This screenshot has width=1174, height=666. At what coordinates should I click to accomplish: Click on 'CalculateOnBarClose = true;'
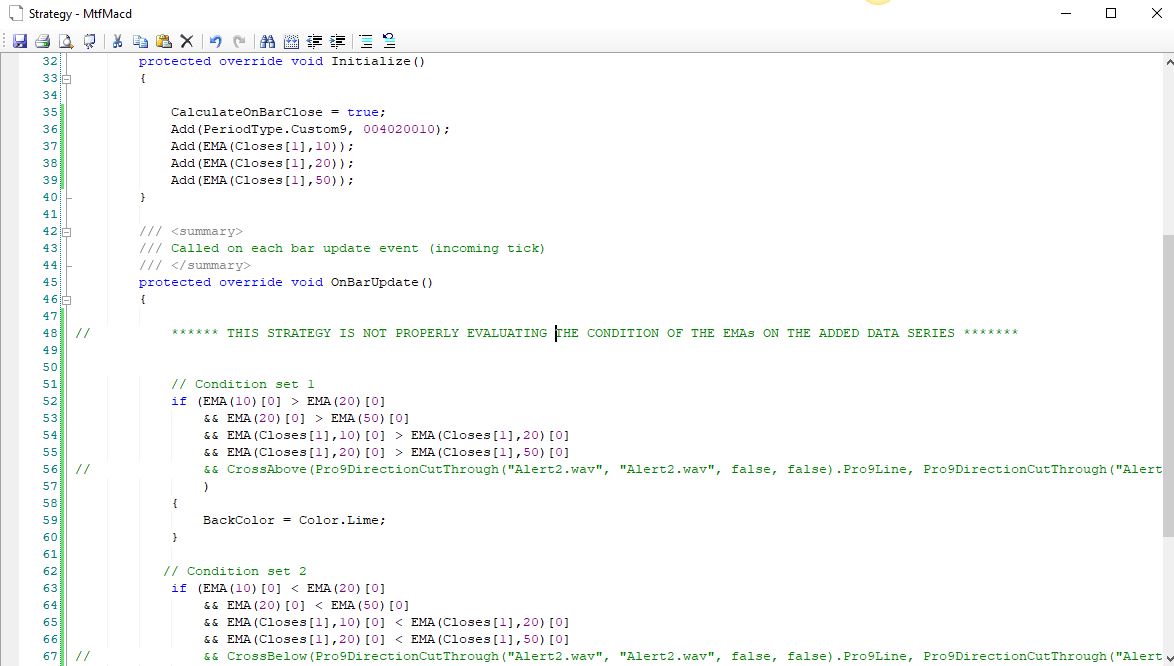(278, 112)
